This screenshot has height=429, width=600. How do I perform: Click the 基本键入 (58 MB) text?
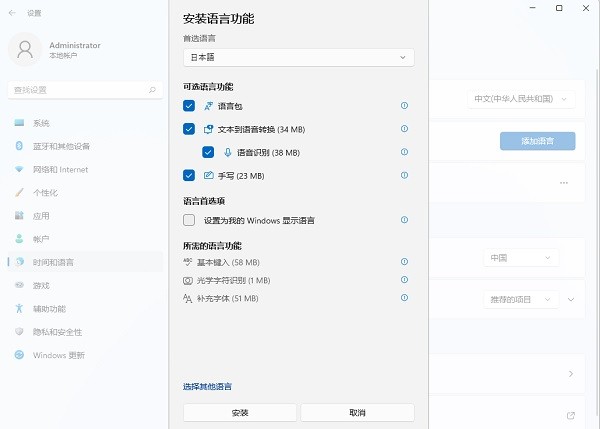coord(228,263)
